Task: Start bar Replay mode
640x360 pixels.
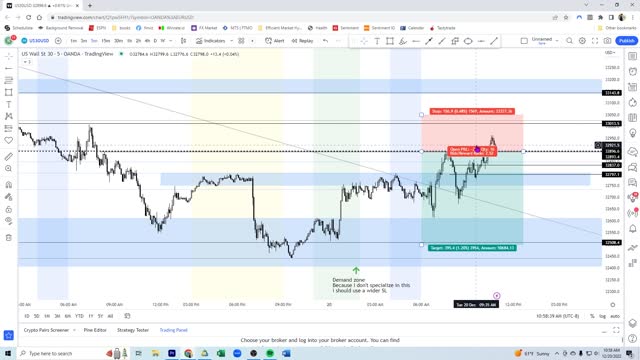Action: [x=302, y=41]
